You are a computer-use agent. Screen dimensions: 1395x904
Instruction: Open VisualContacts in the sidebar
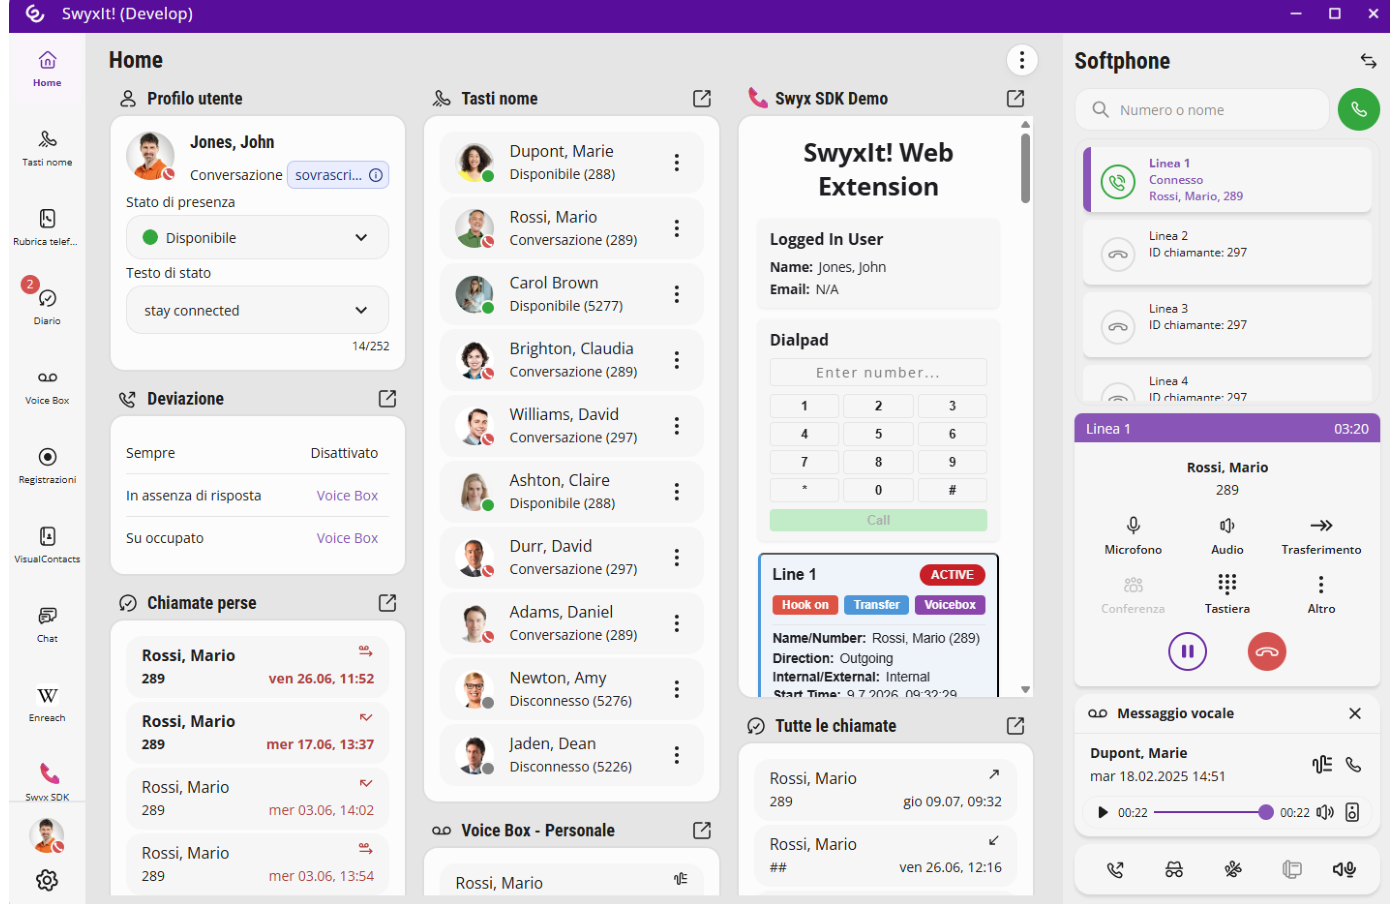click(x=47, y=544)
